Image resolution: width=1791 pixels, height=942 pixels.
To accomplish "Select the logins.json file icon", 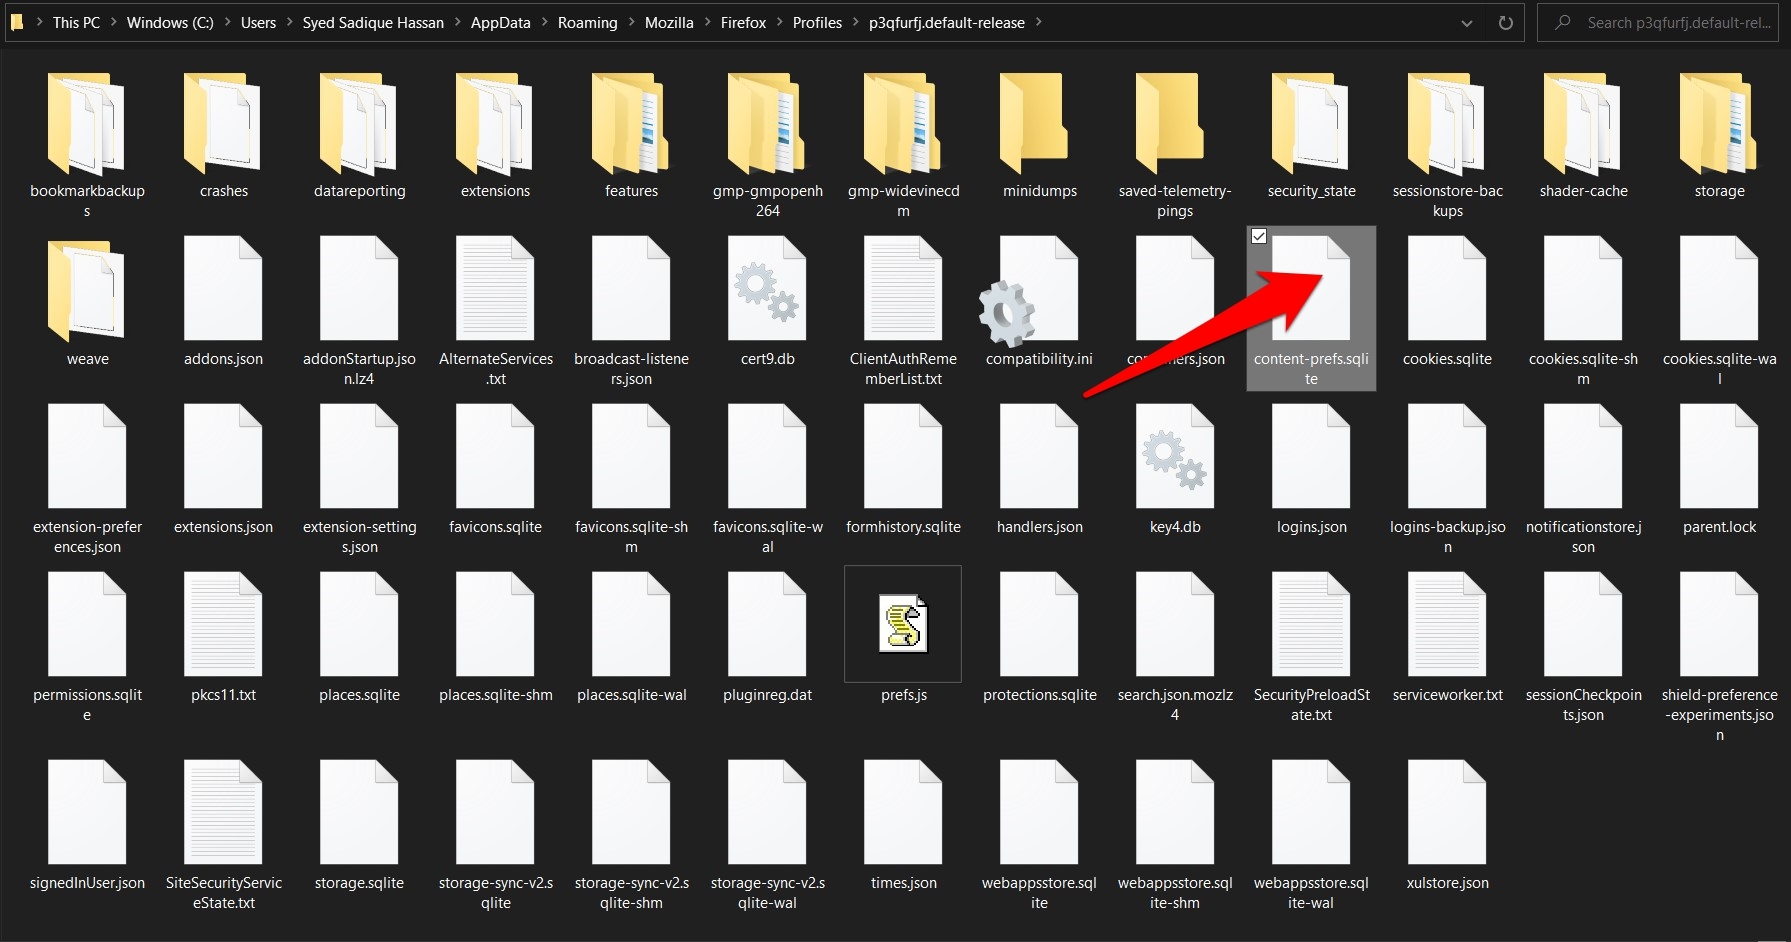I will 1311,456.
